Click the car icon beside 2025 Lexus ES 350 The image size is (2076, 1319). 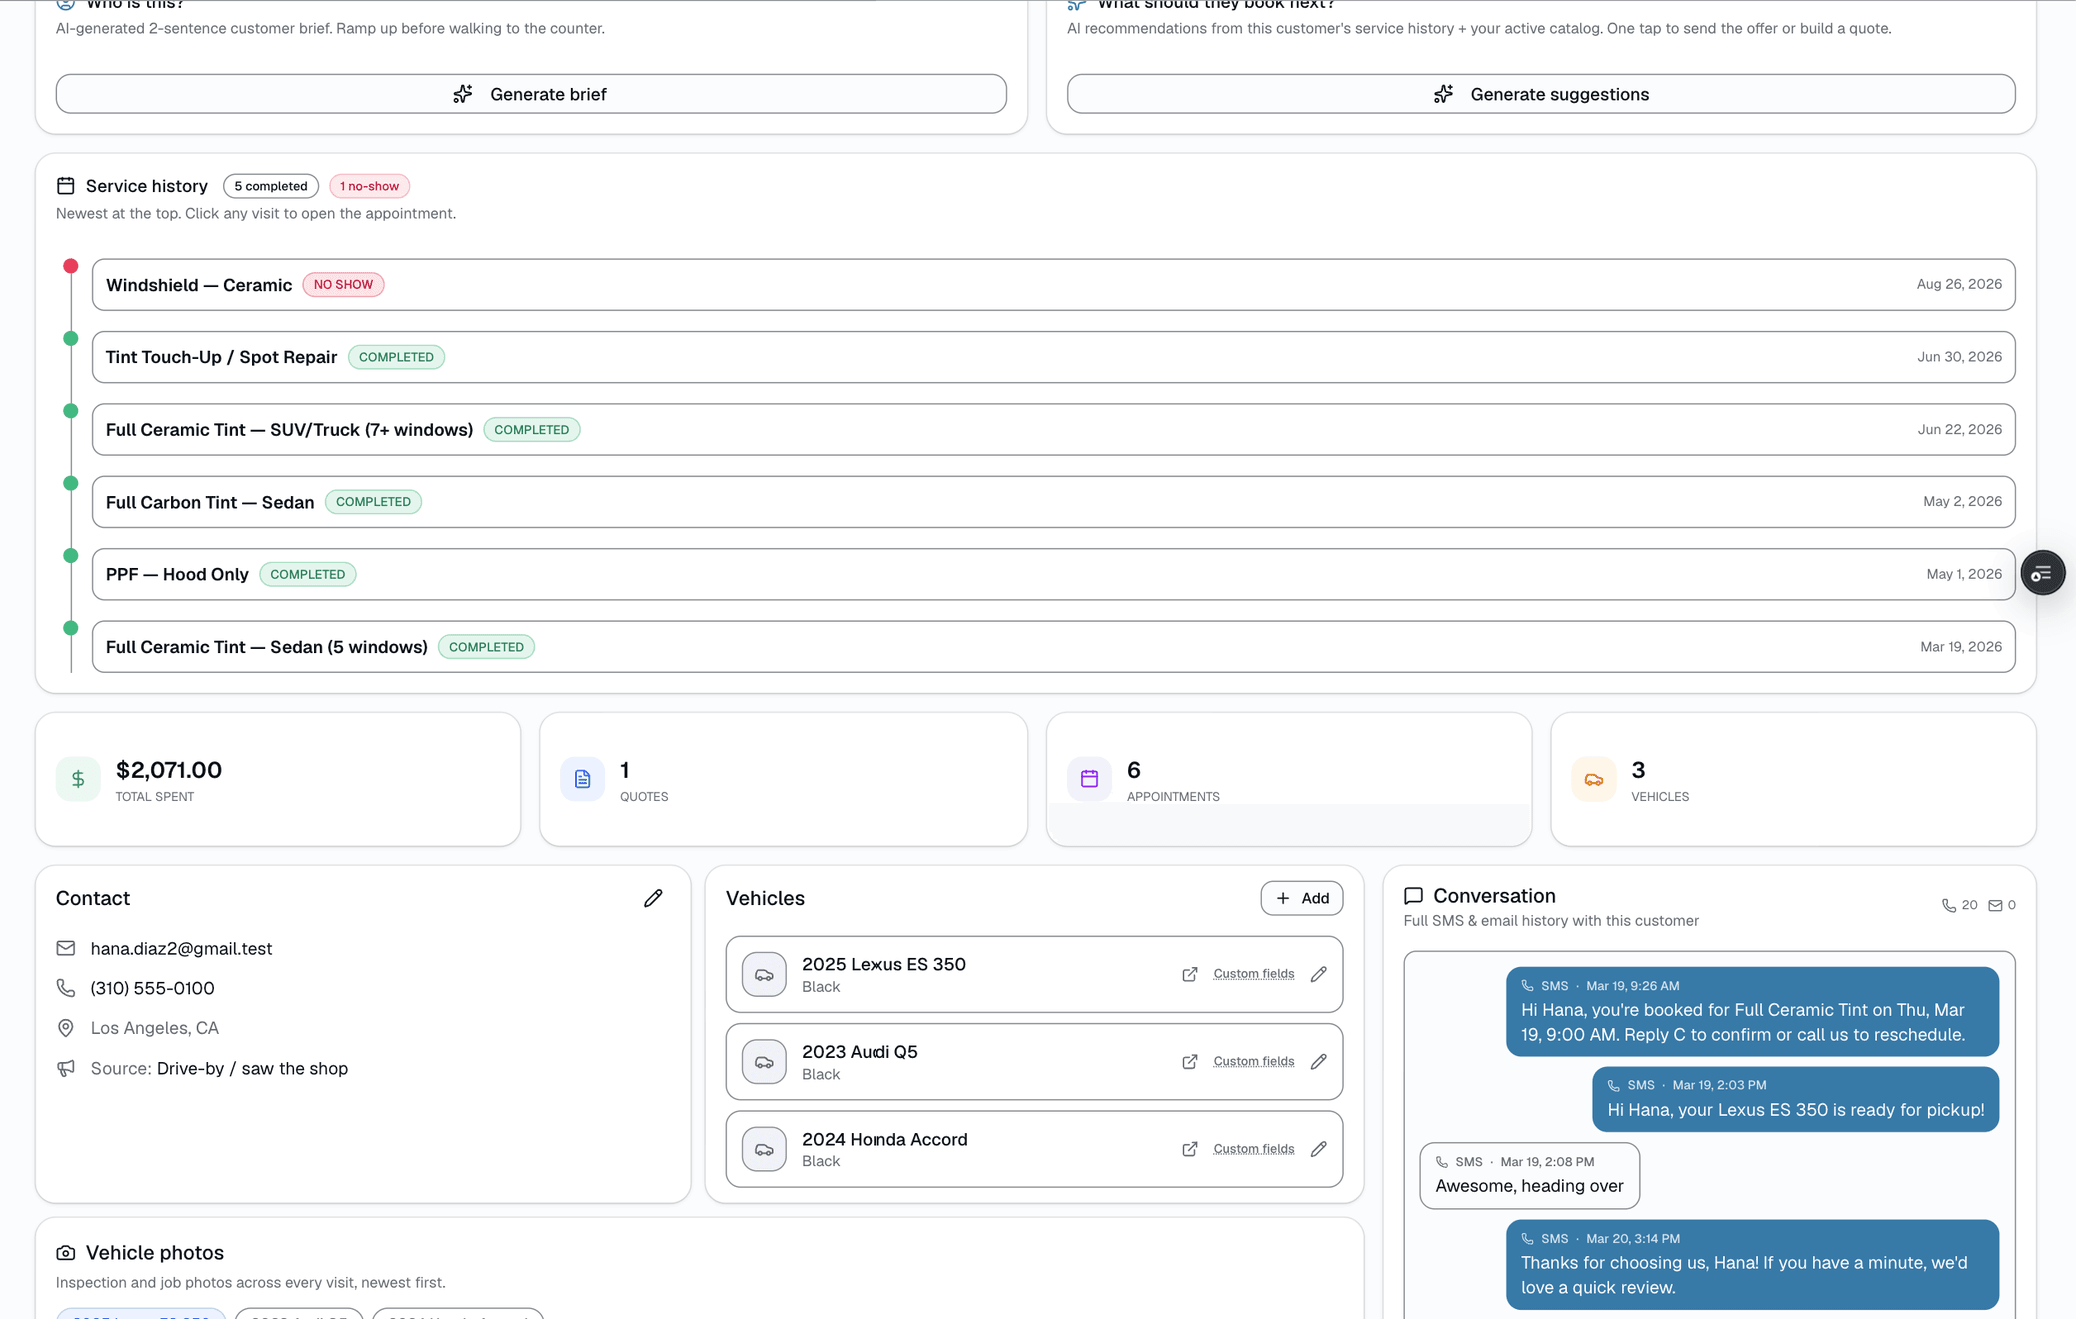[764, 974]
